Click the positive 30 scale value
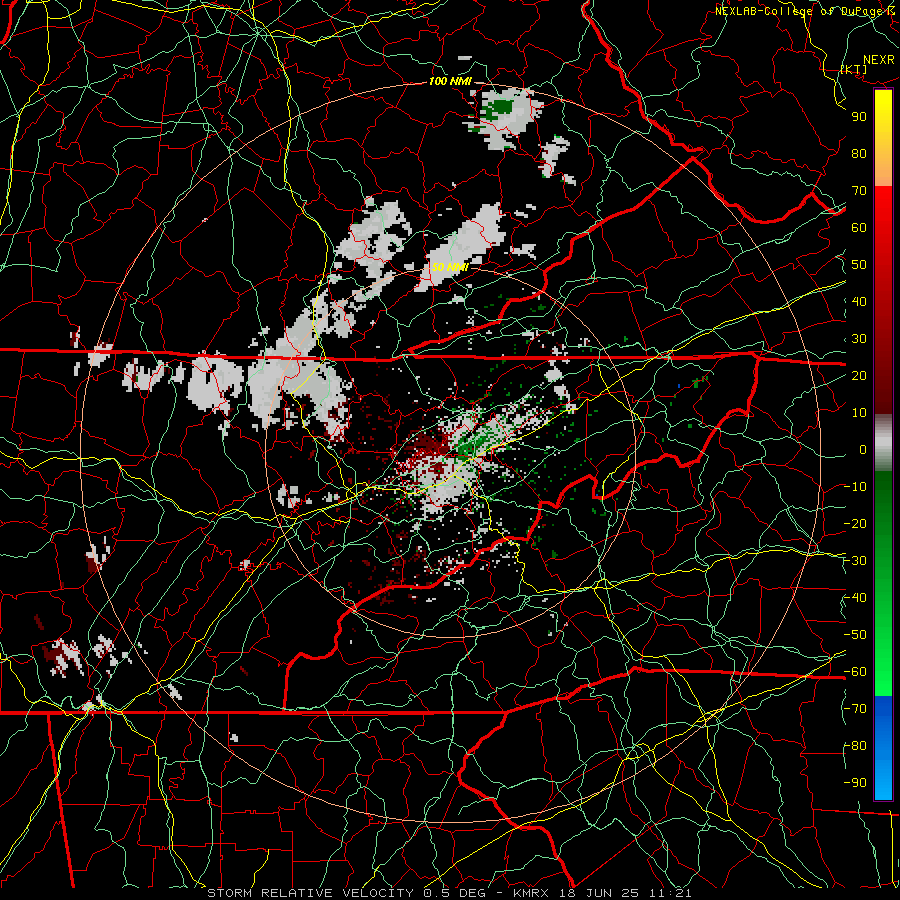Viewport: 900px width, 900px height. click(859, 339)
